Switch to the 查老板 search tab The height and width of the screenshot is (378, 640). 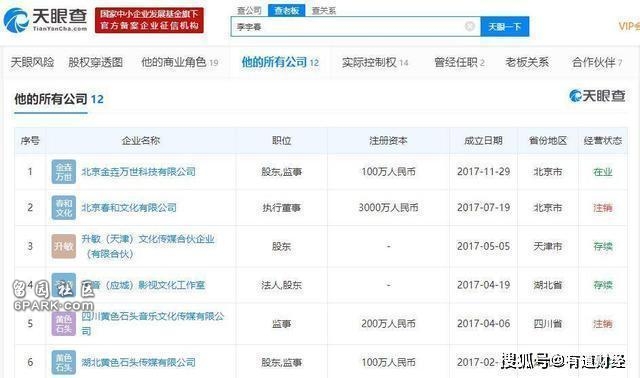287,10
